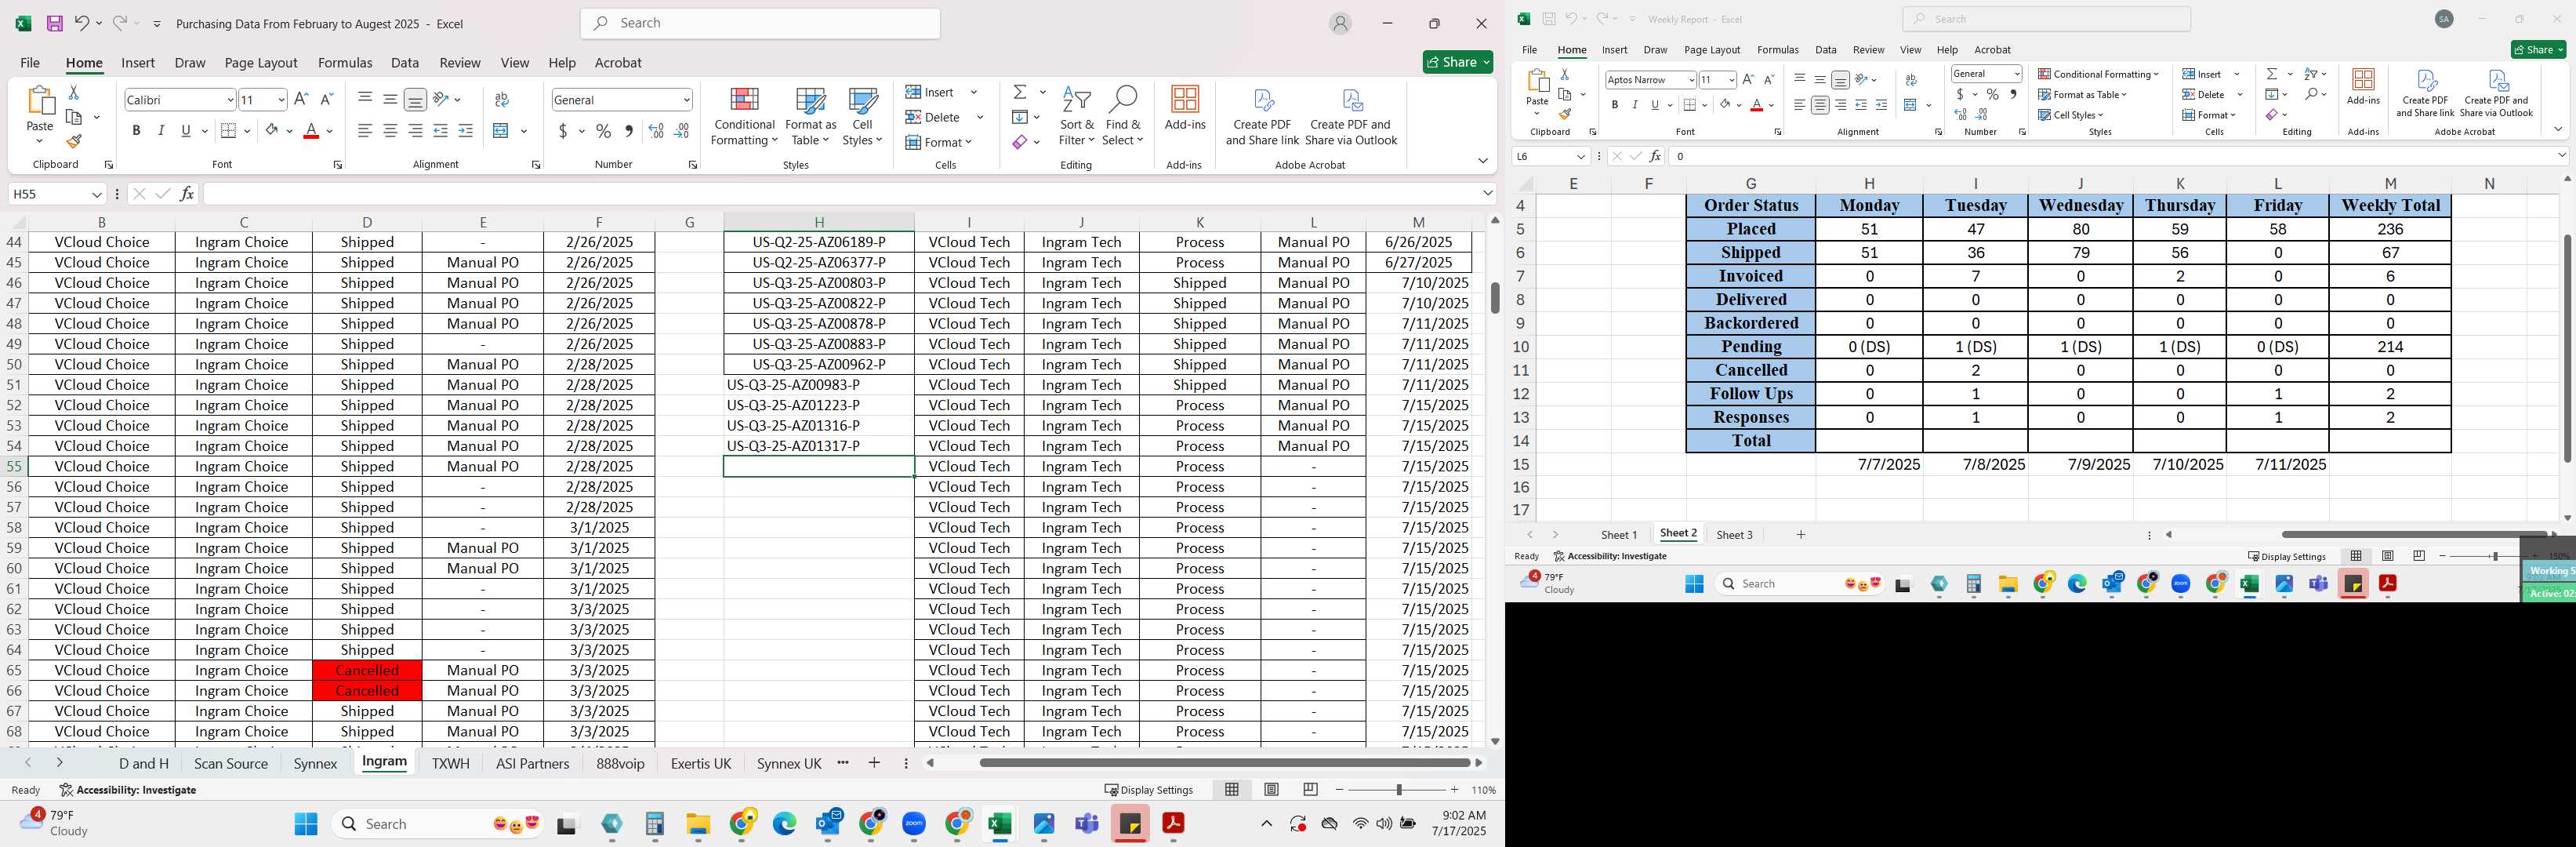Toggle Center alignment in Weekly Report window
The image size is (2576, 847).
tap(1820, 105)
